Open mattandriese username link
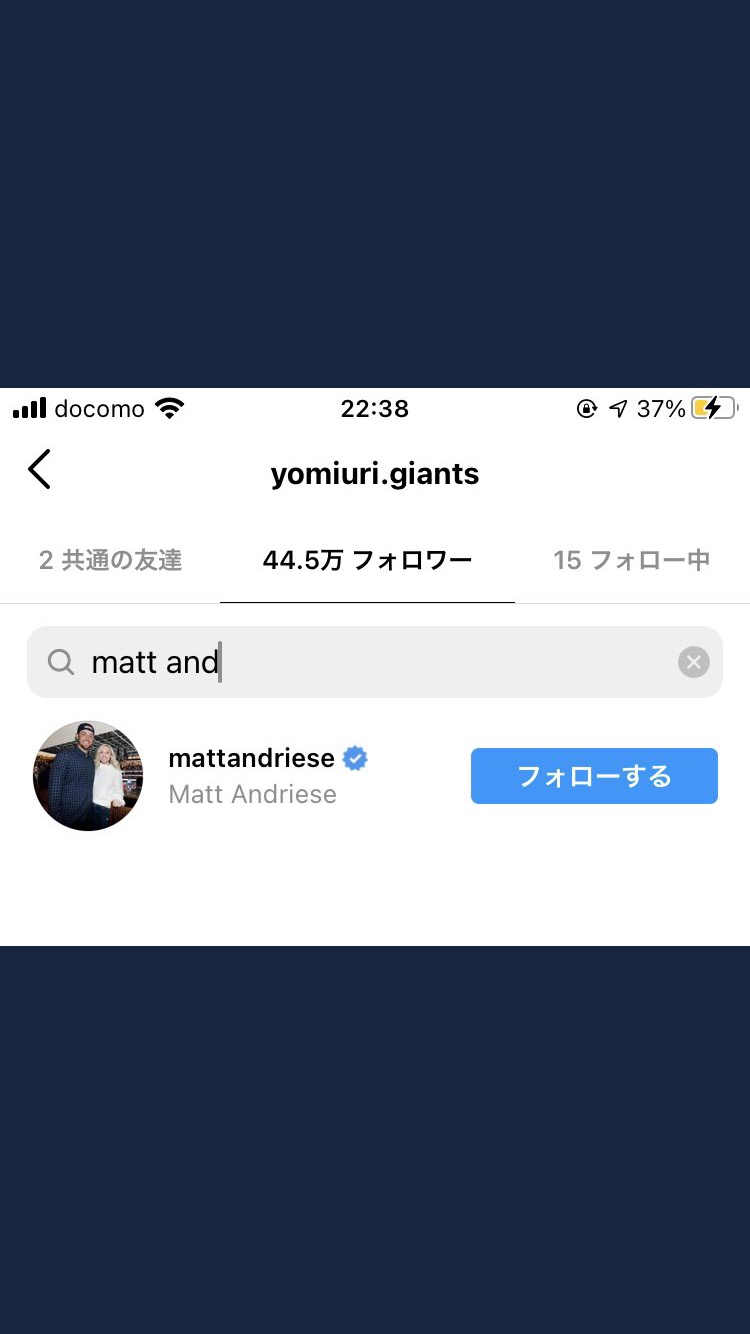 (x=251, y=758)
